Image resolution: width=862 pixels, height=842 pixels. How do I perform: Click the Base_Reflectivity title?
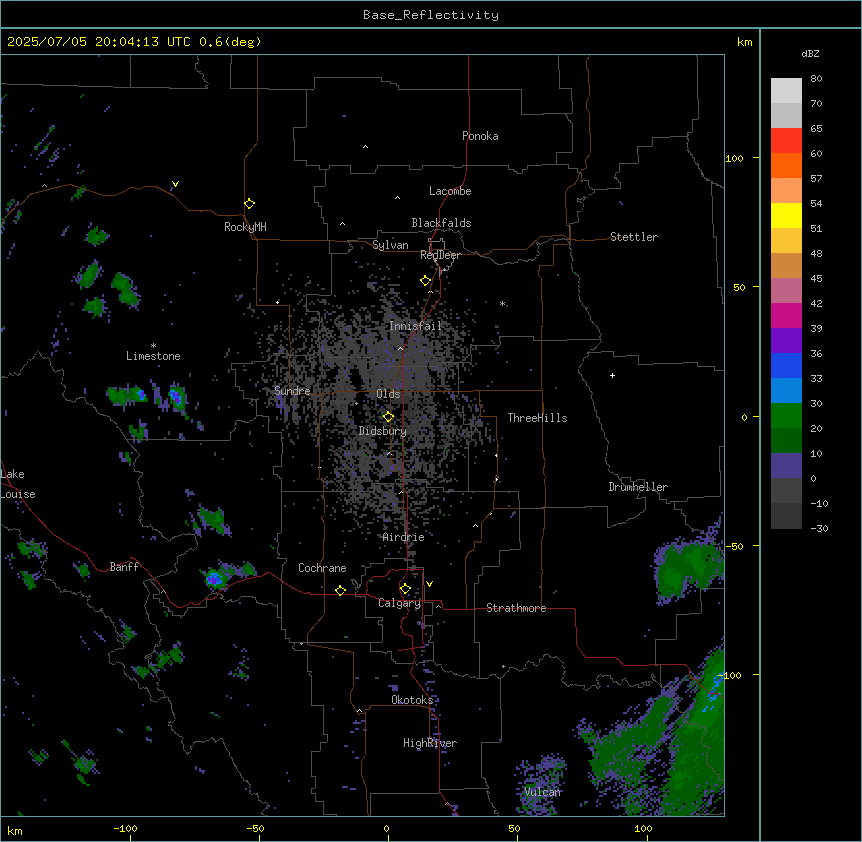coord(431,15)
